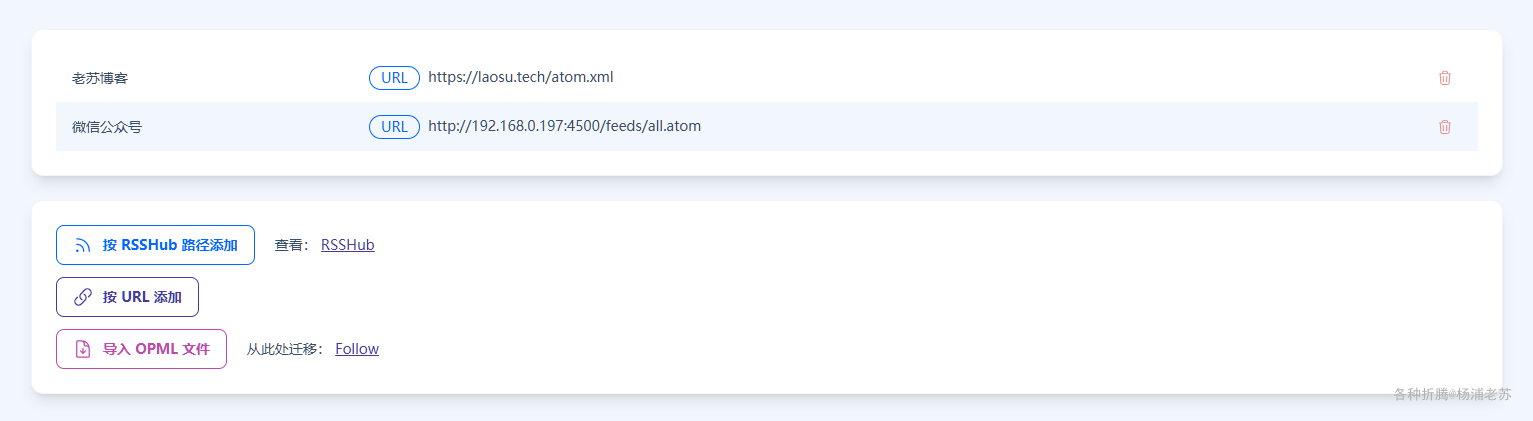1533x421 pixels.
Task: Click the chain link icon beside 按 URL 添加
Action: [x=83, y=297]
